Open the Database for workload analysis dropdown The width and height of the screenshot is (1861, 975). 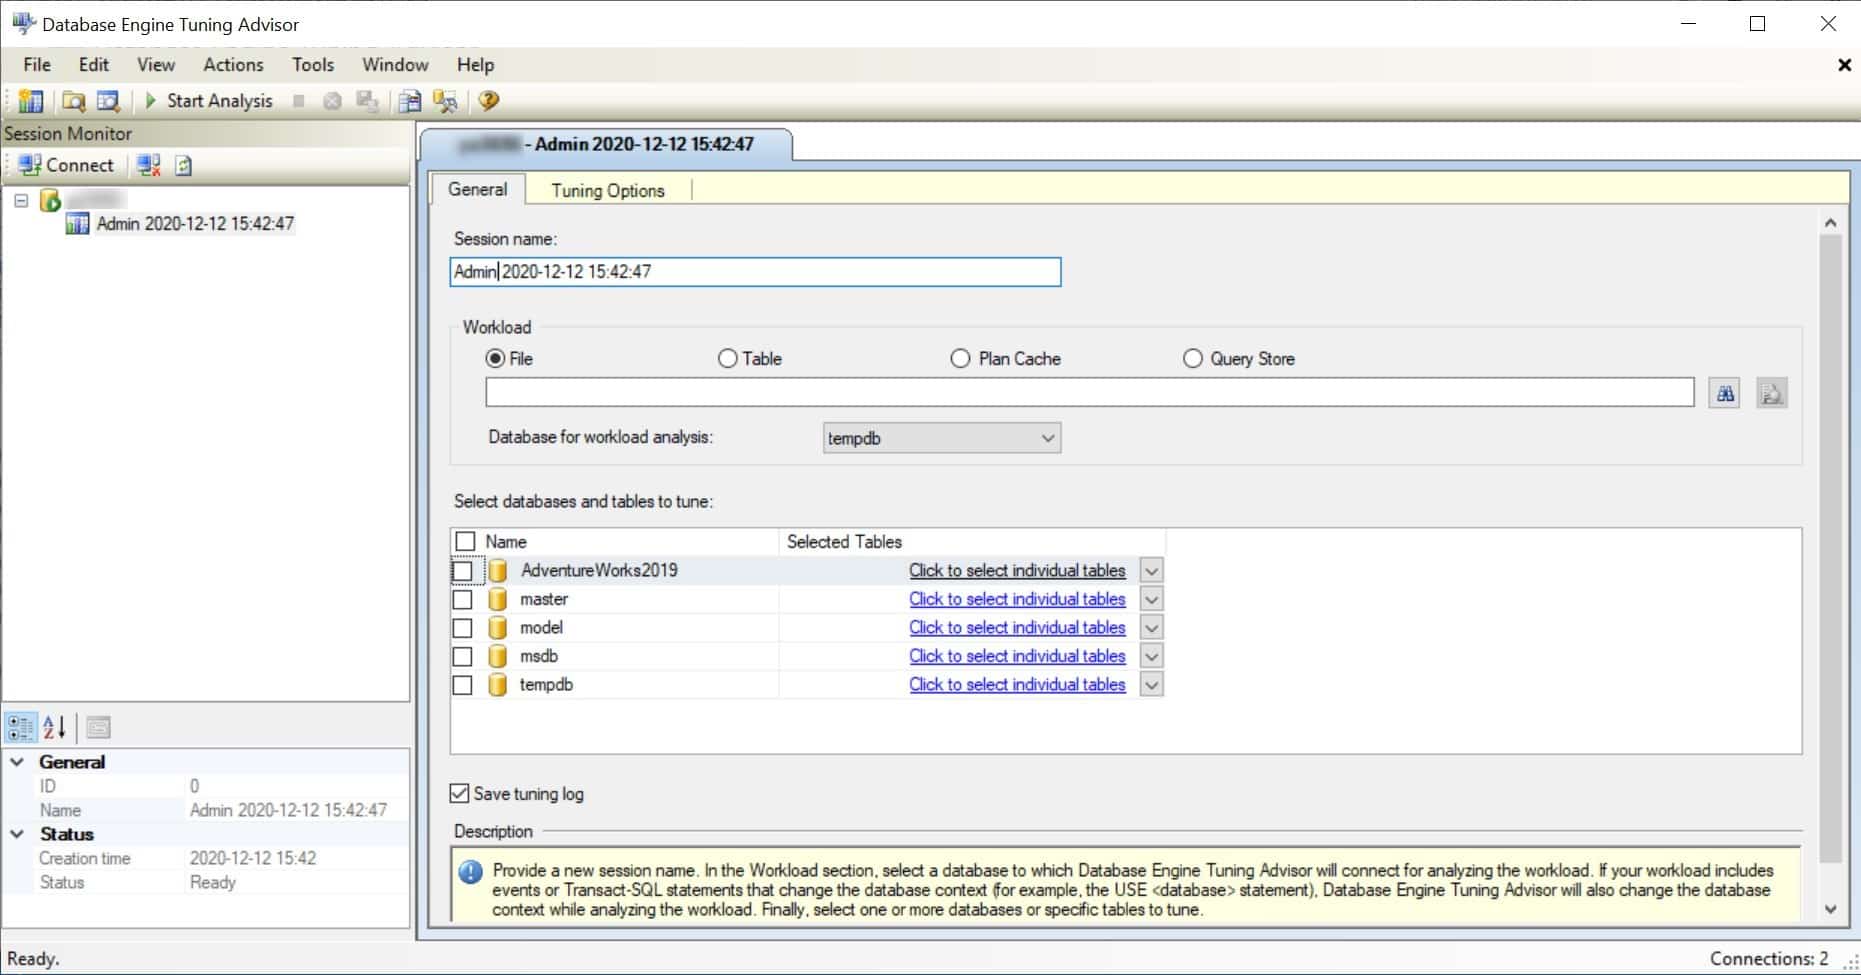[941, 438]
